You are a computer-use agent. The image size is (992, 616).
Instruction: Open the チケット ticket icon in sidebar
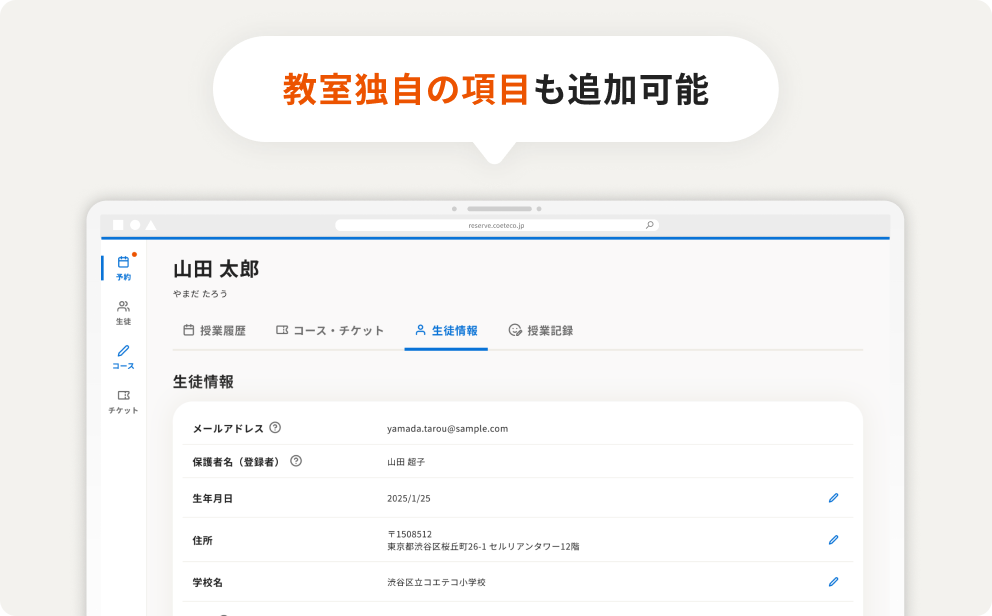tap(123, 395)
